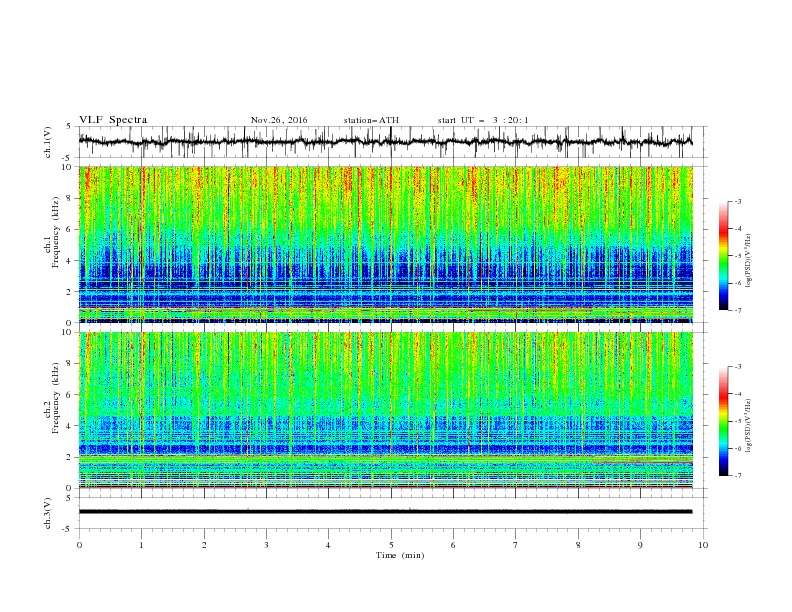Click the '-3' tick on ch.1 colorbar
The height and width of the screenshot is (612, 792).
pyautogui.click(x=737, y=201)
